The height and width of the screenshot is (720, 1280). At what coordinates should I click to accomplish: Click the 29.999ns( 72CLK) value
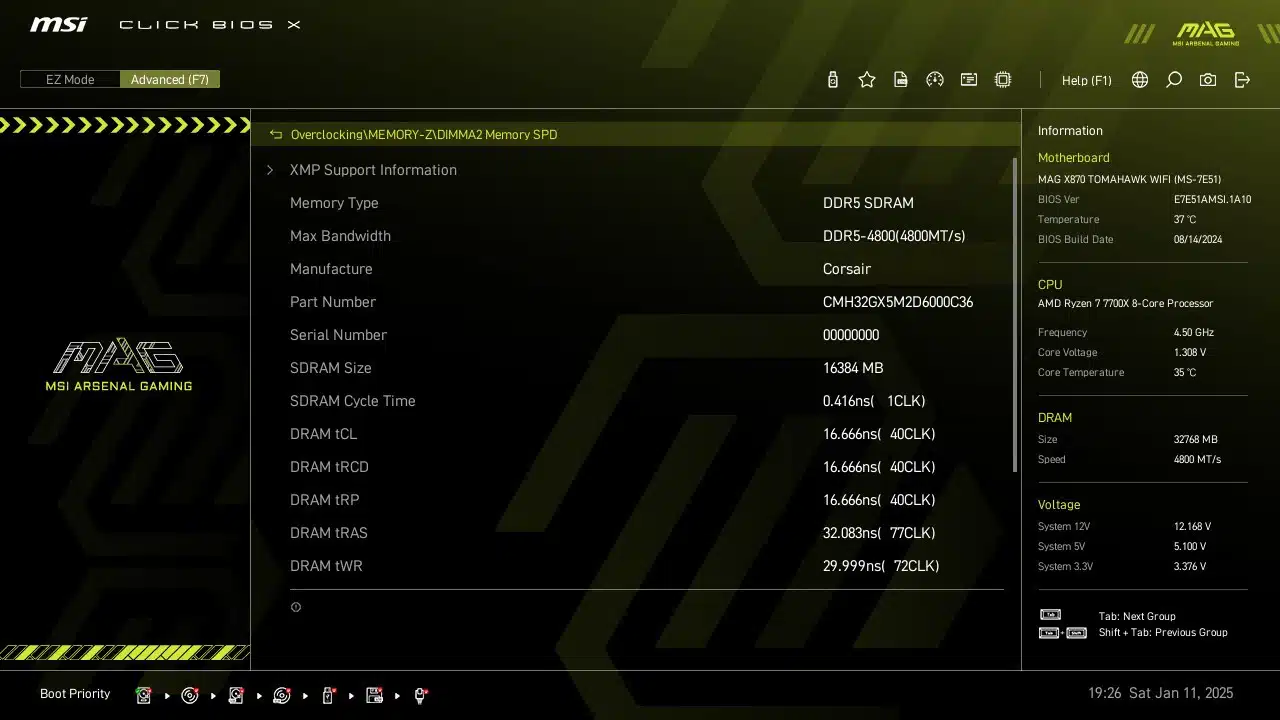(881, 566)
